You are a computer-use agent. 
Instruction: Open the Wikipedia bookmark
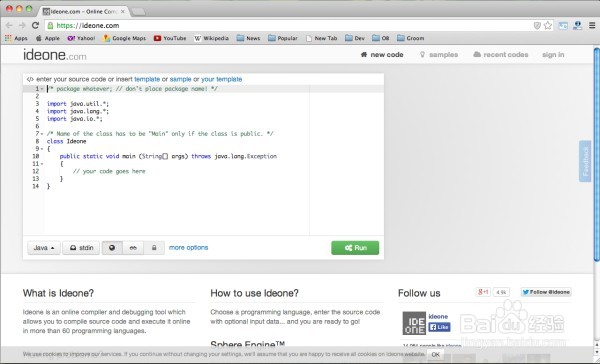(x=211, y=38)
